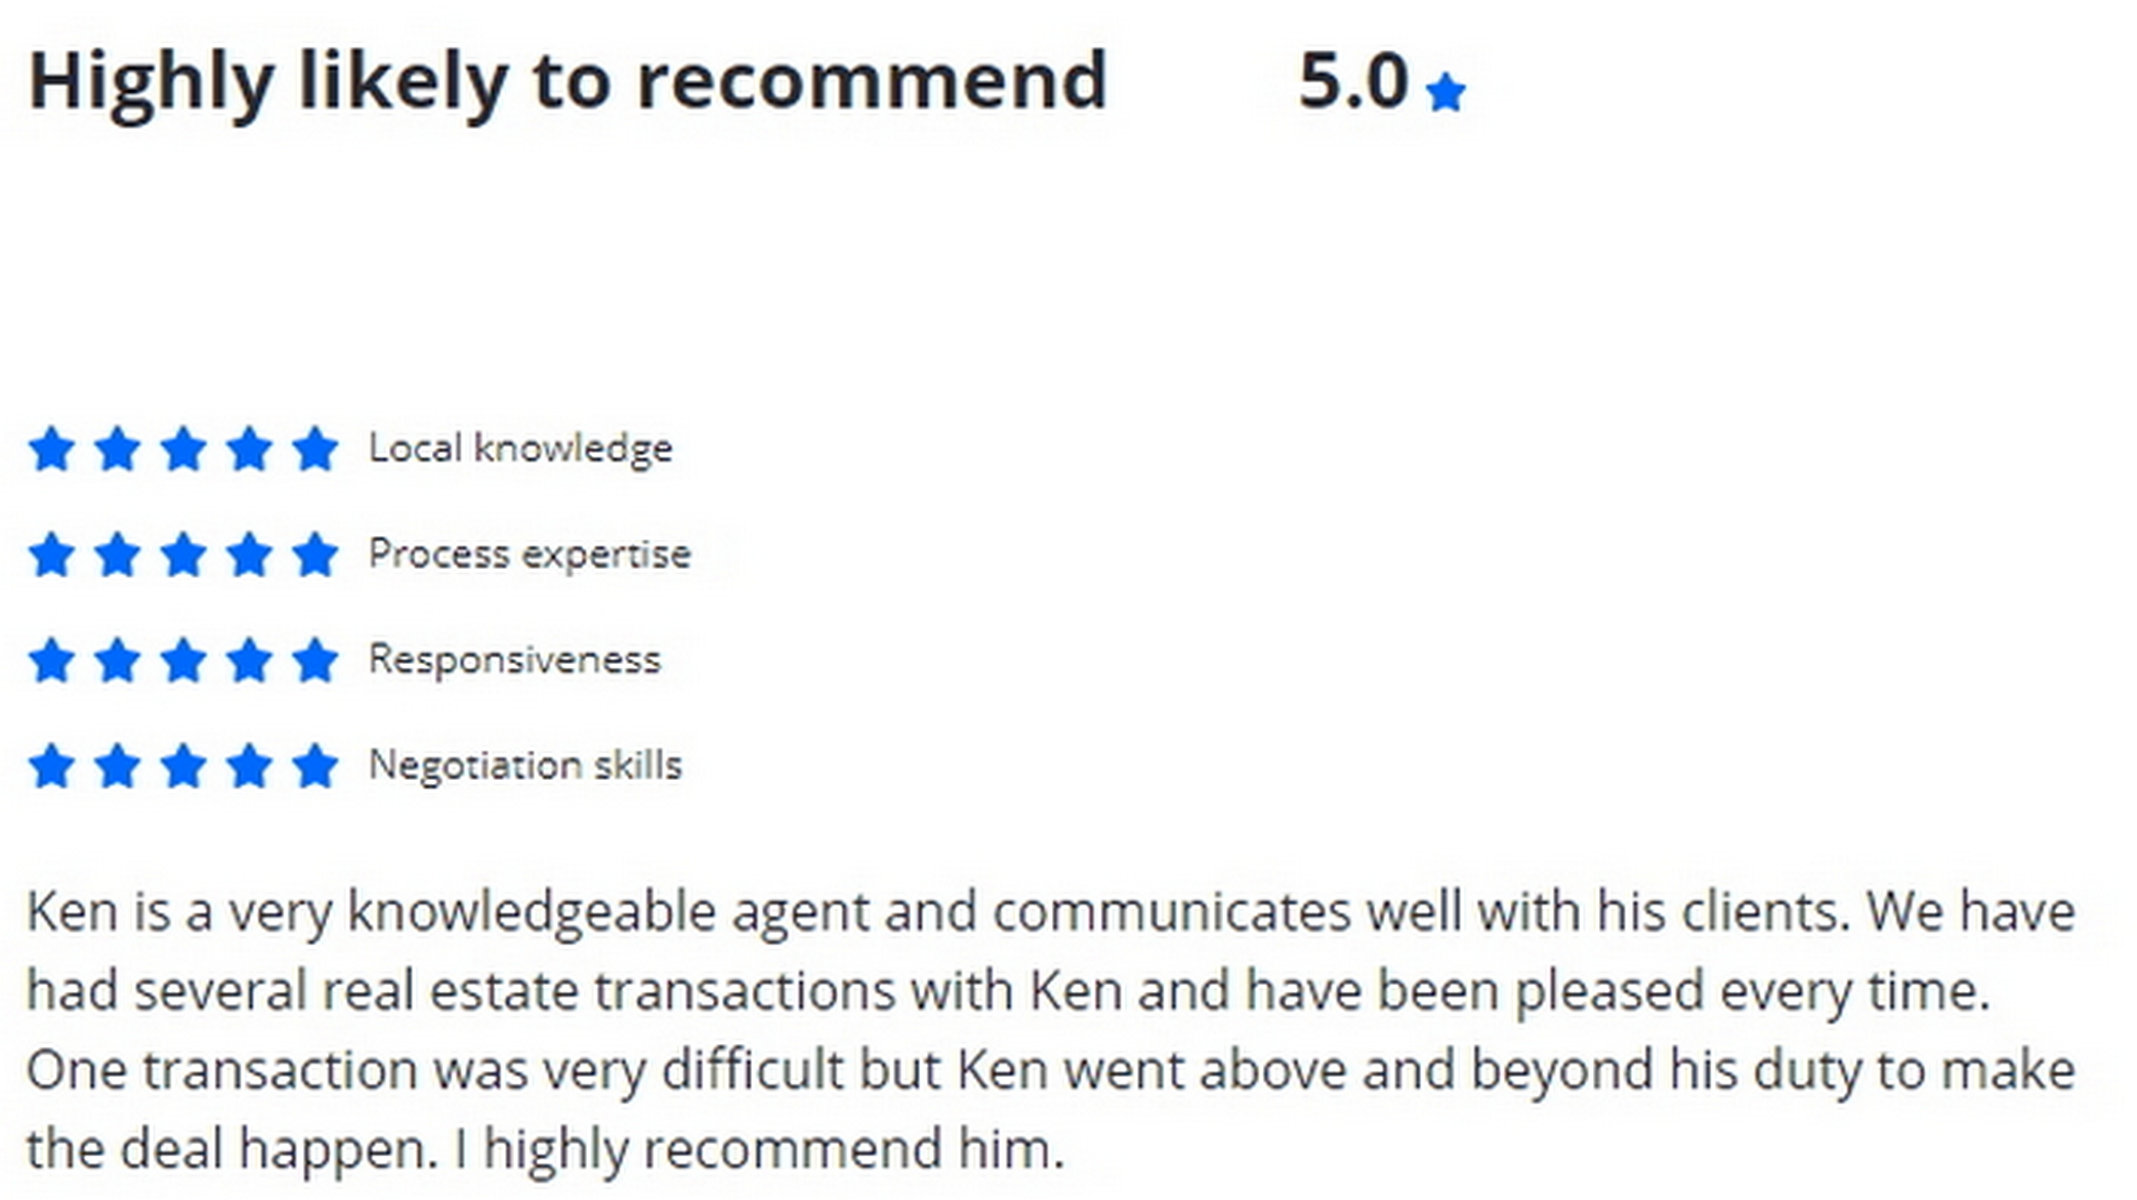
Task: Click the "Local knowledge" label
Action: 520,449
